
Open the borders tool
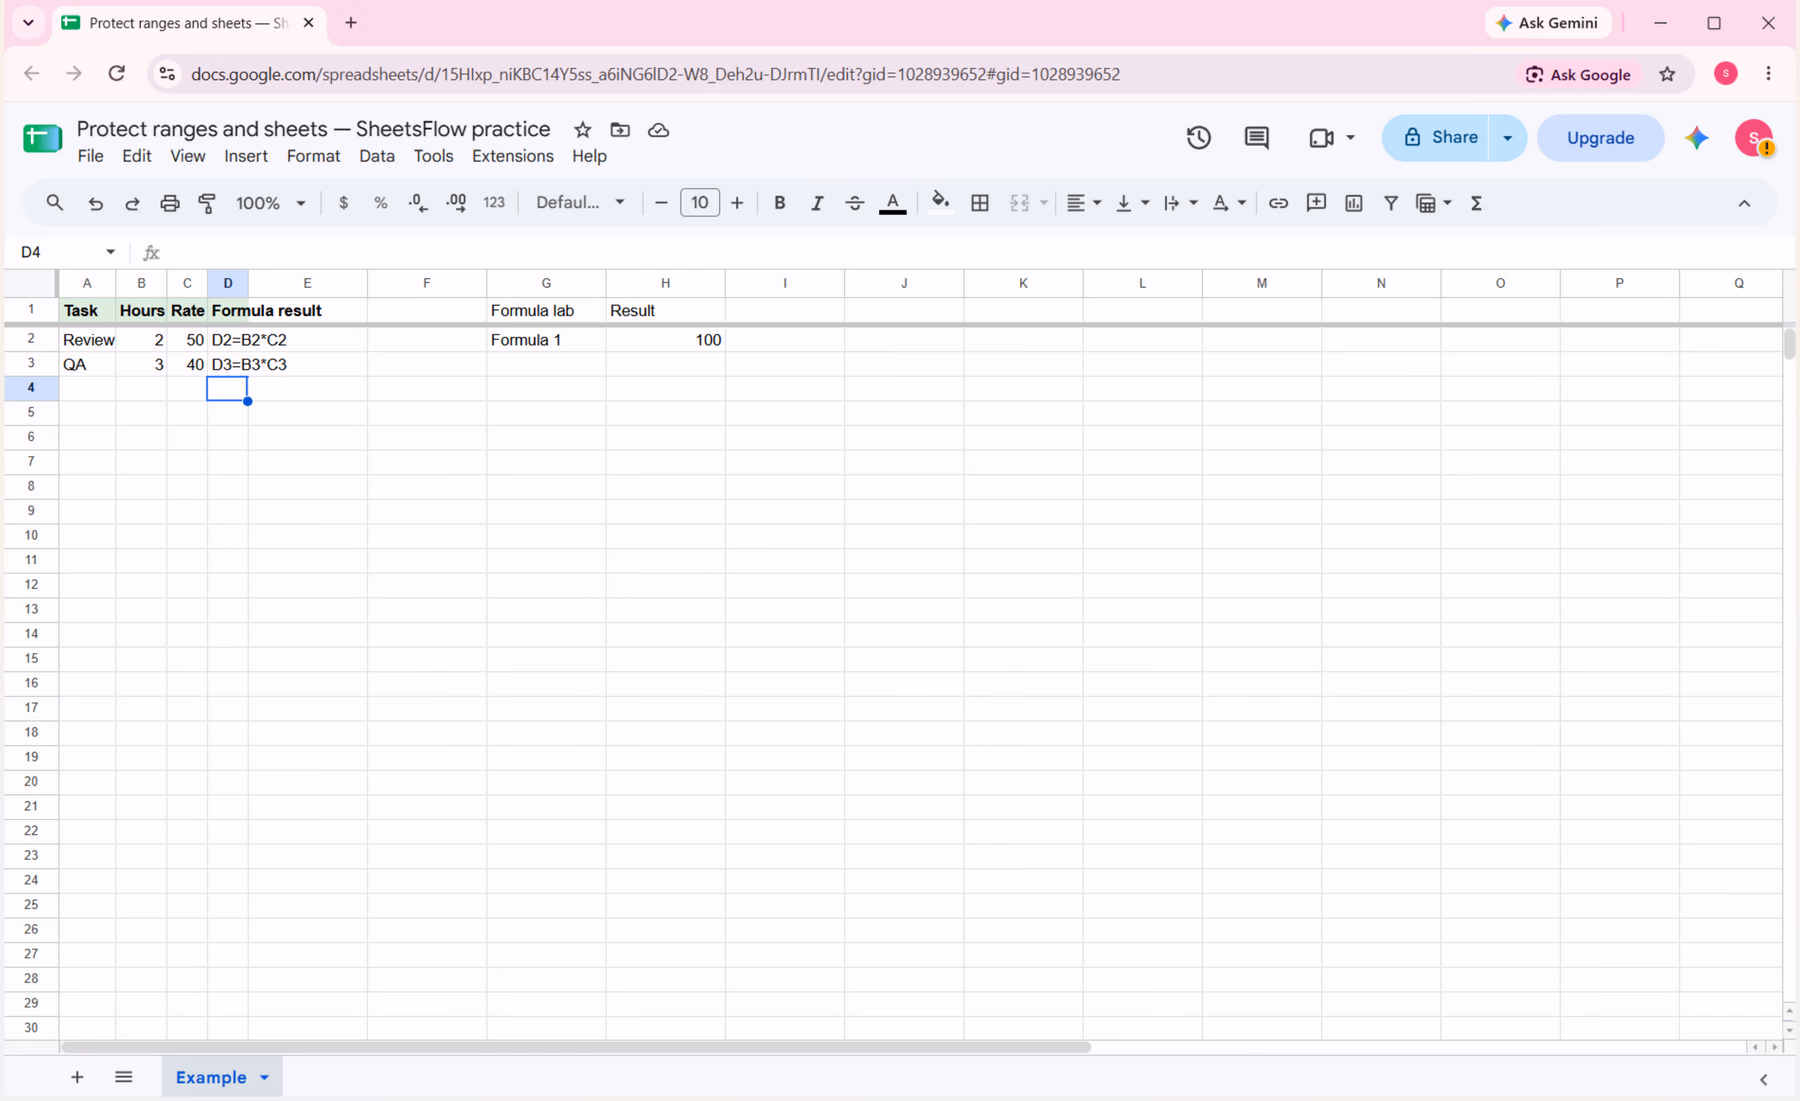(980, 203)
